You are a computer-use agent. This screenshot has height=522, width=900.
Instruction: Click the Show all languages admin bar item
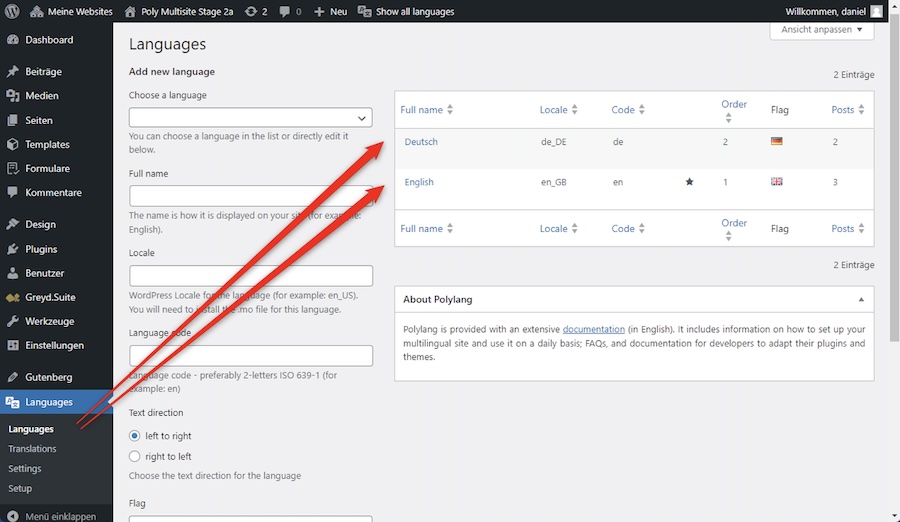click(414, 12)
